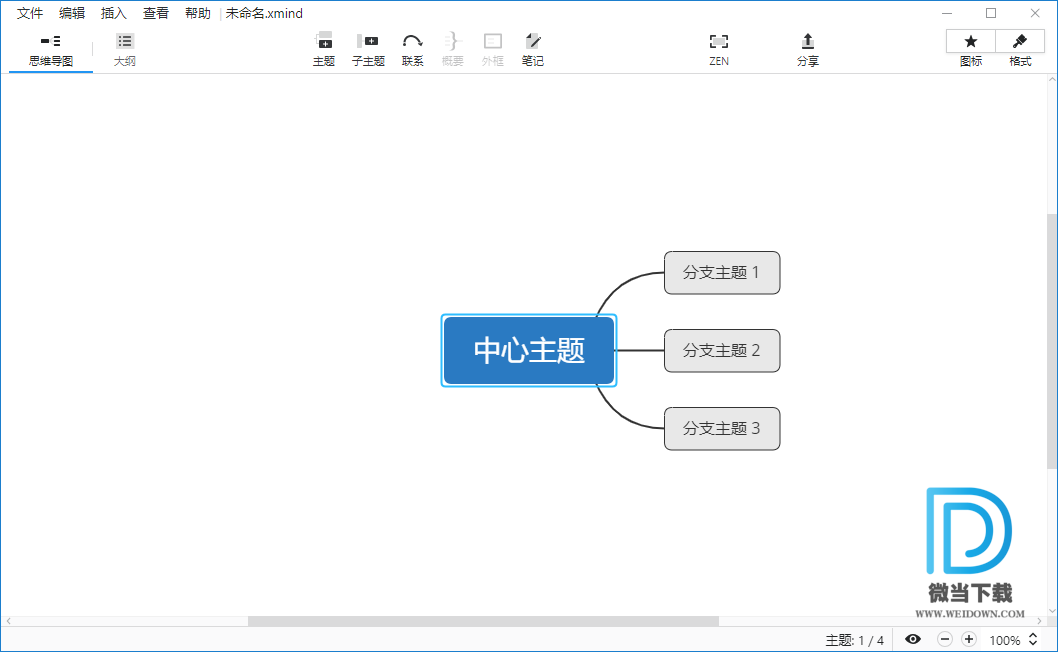This screenshot has width=1058, height=652.
Task: Click the 主题: 1 / 4 status text
Action: [x=854, y=640]
